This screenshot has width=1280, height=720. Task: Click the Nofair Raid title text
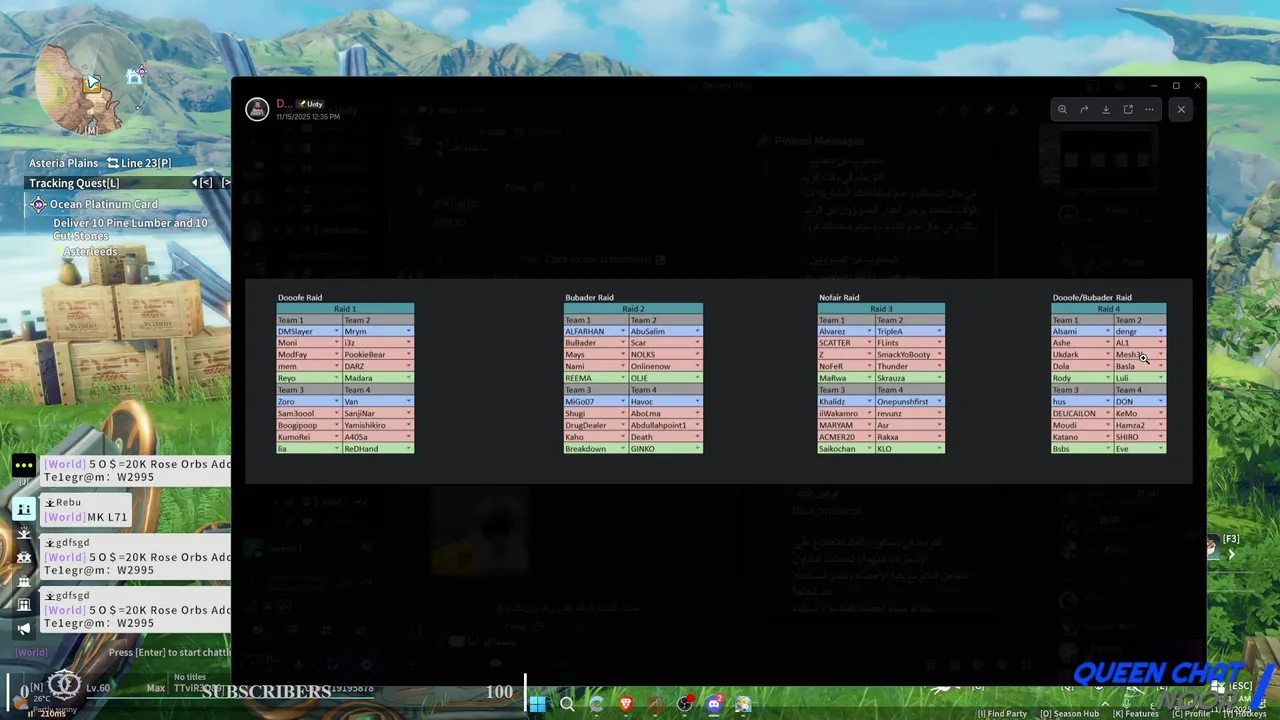[839, 297]
